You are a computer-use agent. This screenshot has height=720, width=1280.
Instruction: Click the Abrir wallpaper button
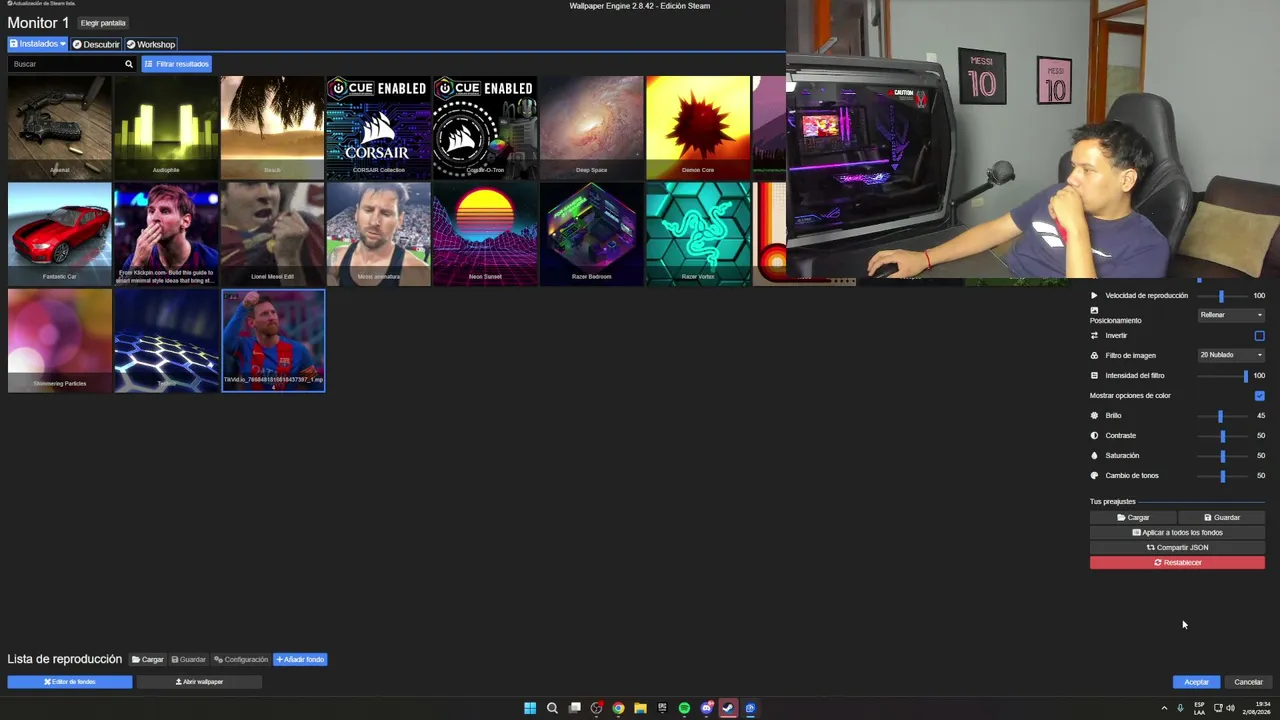[x=199, y=682]
